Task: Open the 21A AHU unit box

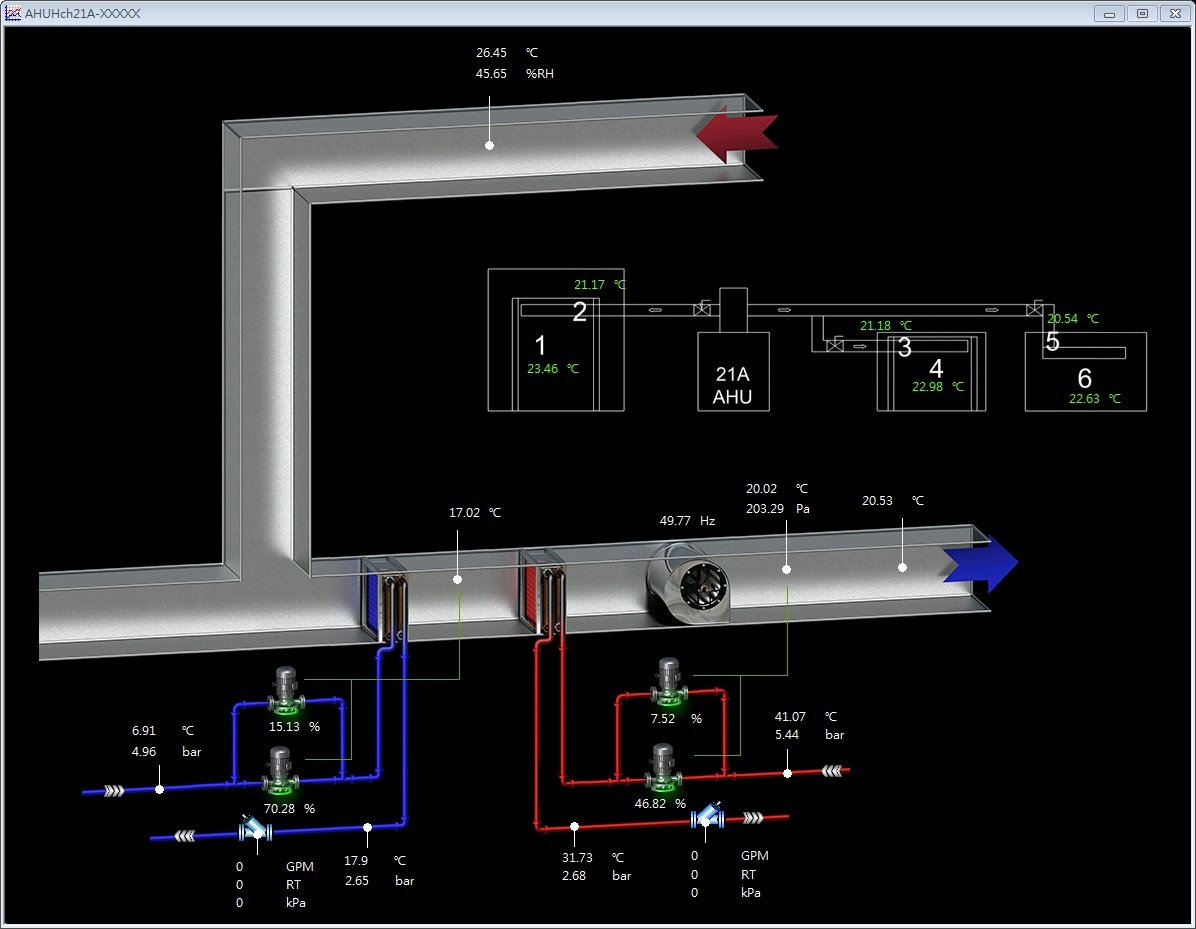Action: [x=732, y=371]
